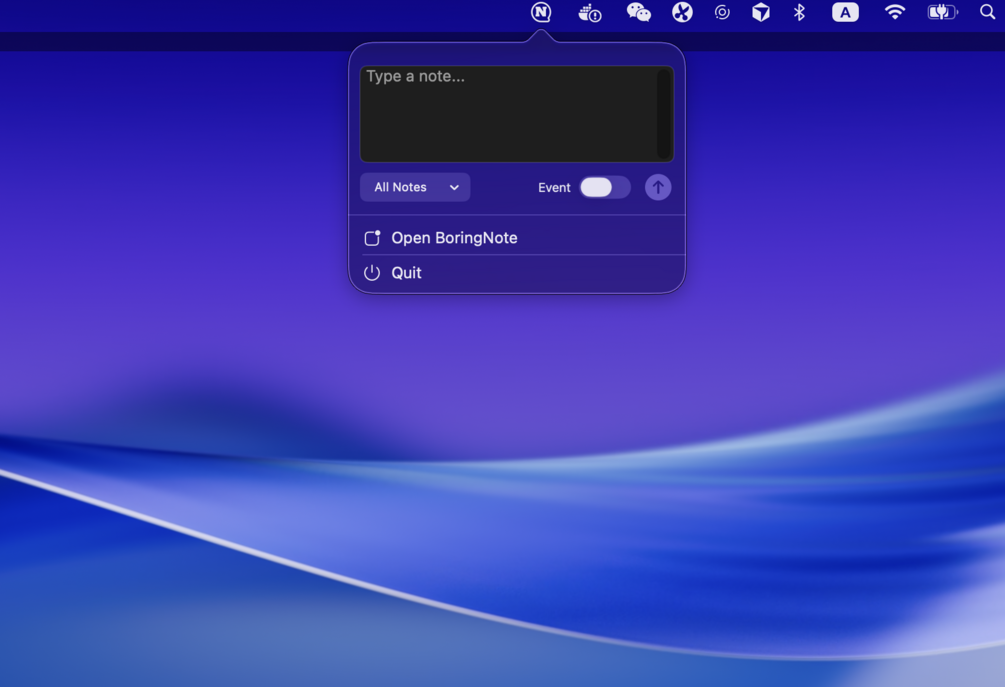
Task: Choose Open BoringNote menu item
Action: tap(517, 238)
